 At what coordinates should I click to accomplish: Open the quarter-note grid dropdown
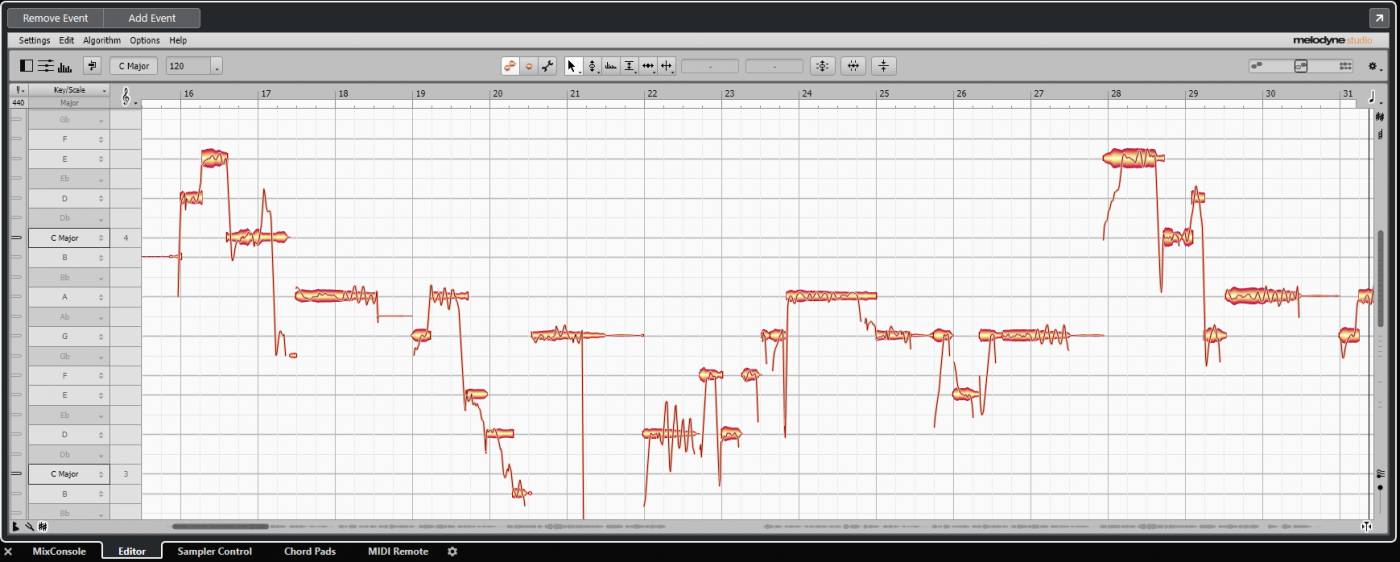[1375, 97]
